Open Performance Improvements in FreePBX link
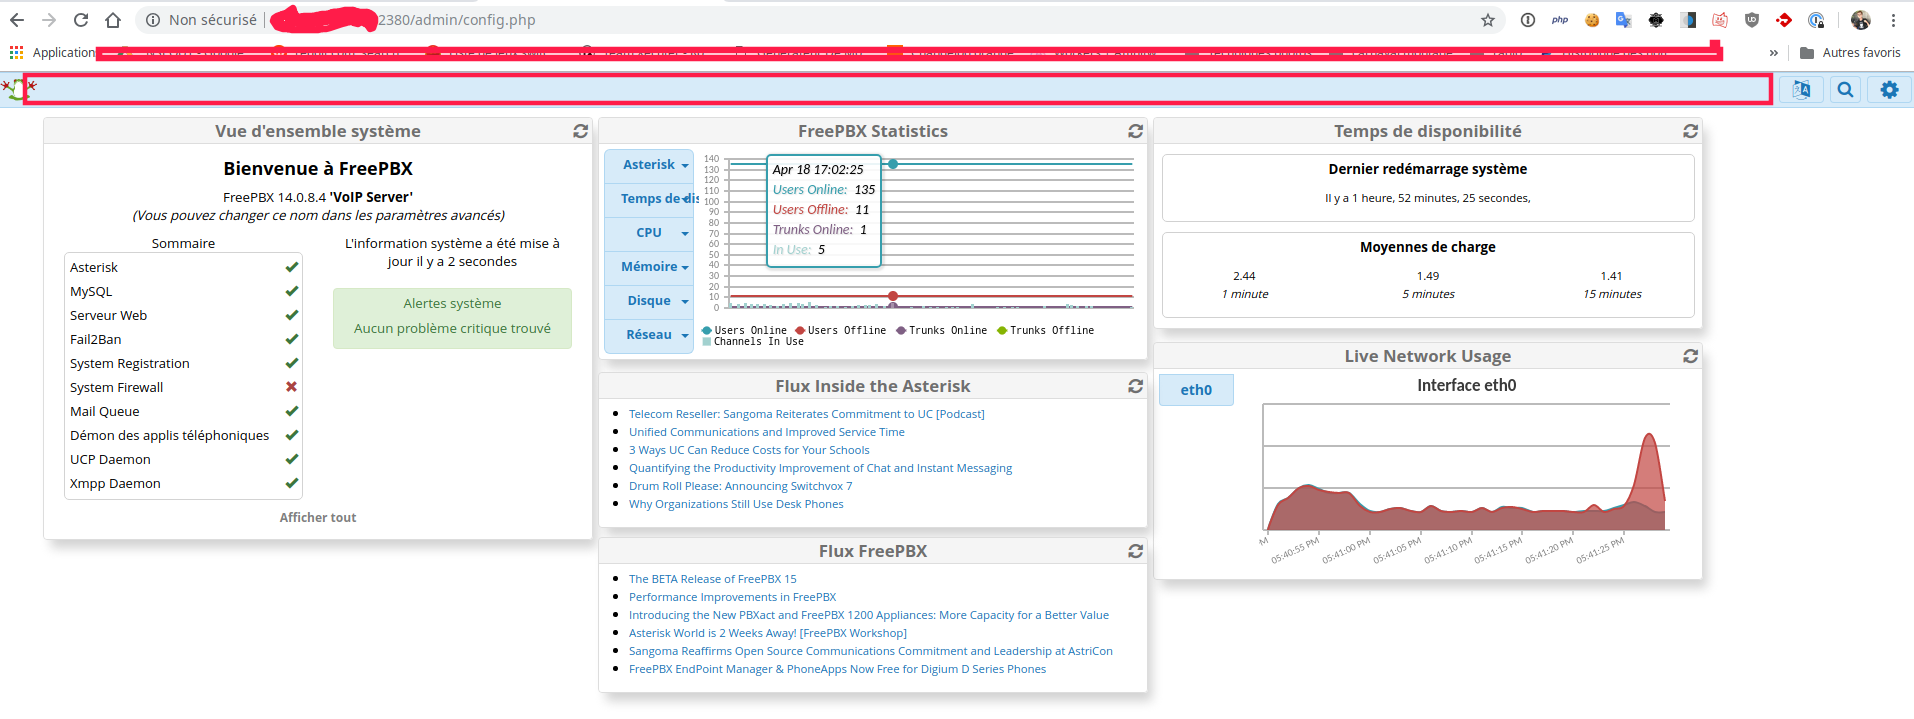 click(732, 597)
